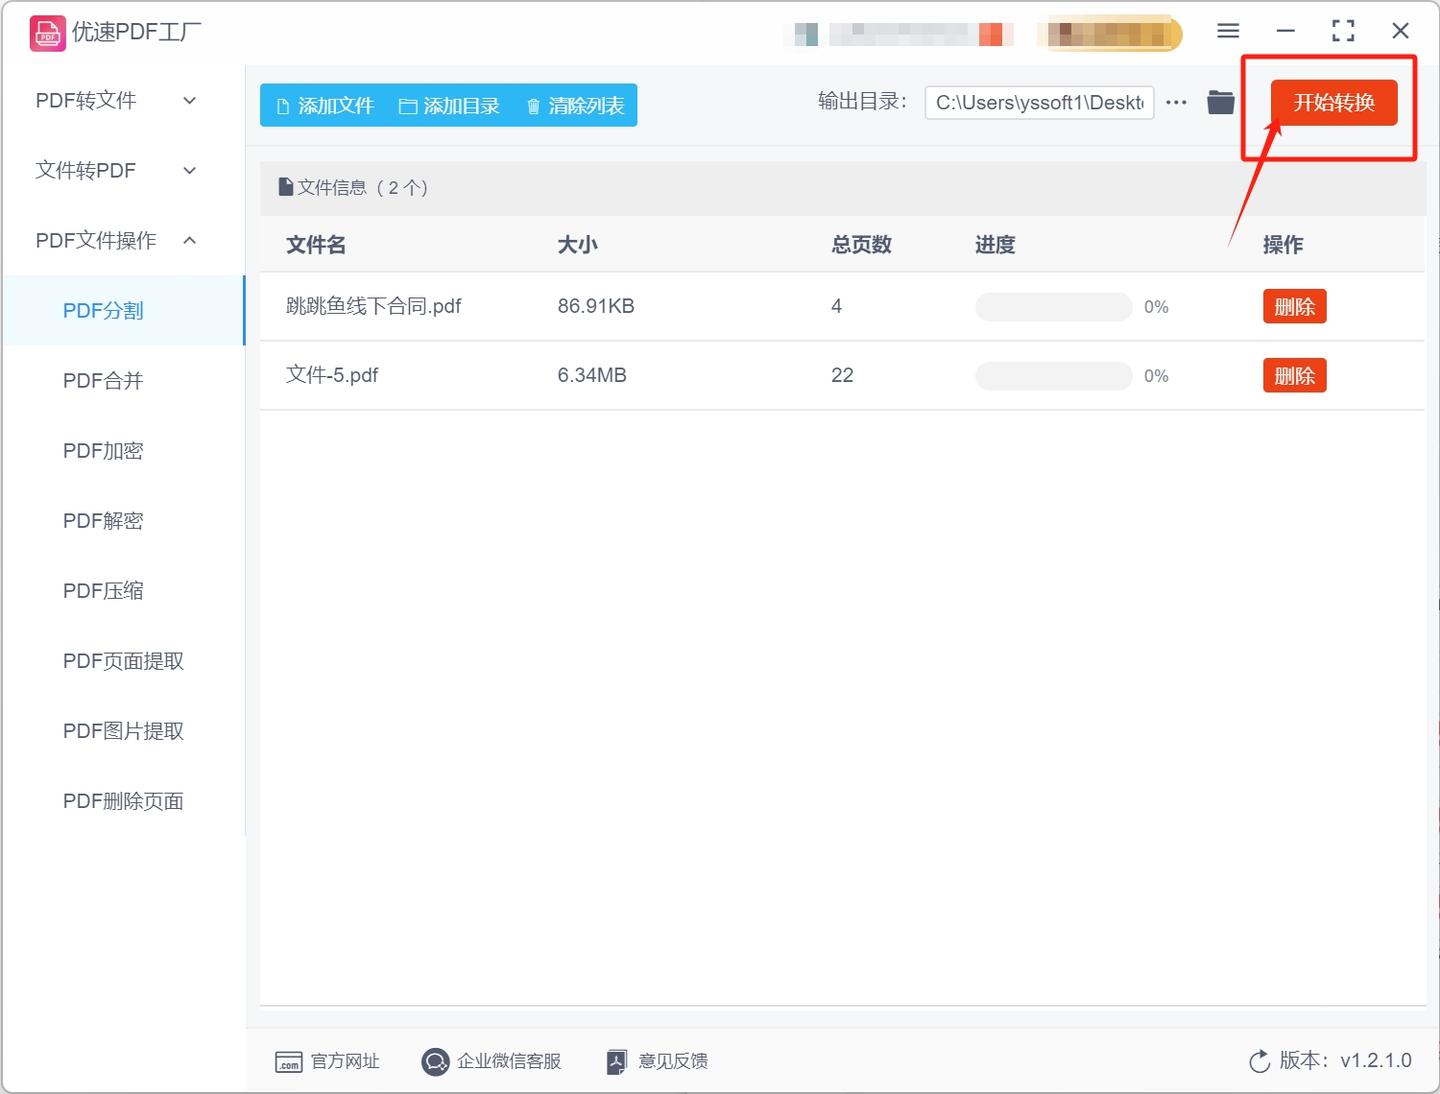Select PDF分割 in sidebar
Image resolution: width=1440 pixels, height=1094 pixels.
tap(124, 311)
